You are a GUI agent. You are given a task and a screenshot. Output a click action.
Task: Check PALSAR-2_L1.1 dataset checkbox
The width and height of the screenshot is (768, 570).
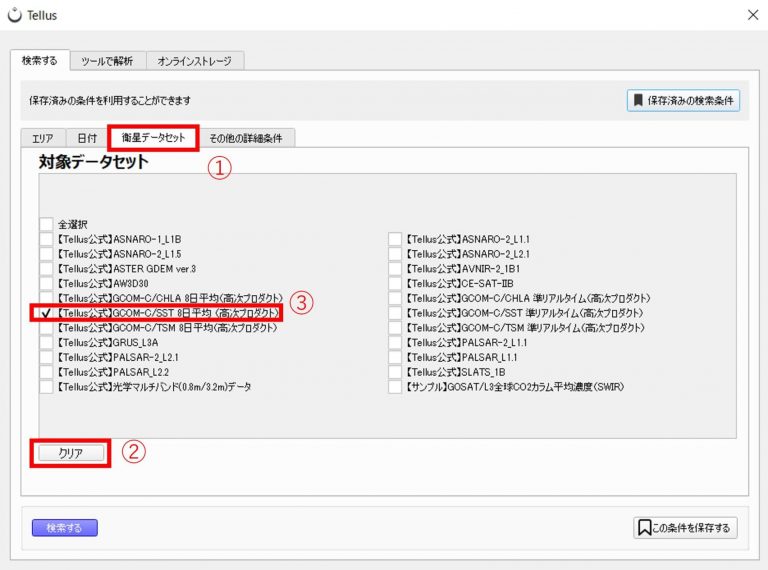point(395,342)
